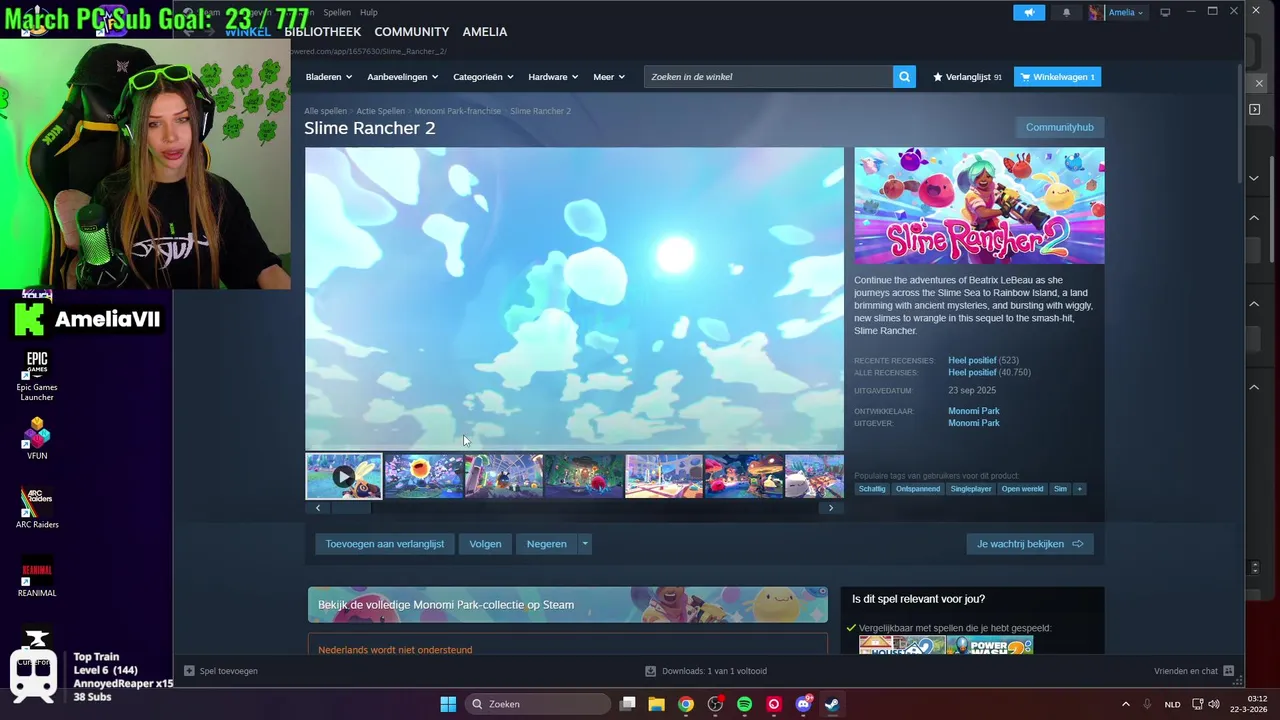Open the Steam announcements megaphone icon
The height and width of the screenshot is (720, 1280).
(1028, 12)
